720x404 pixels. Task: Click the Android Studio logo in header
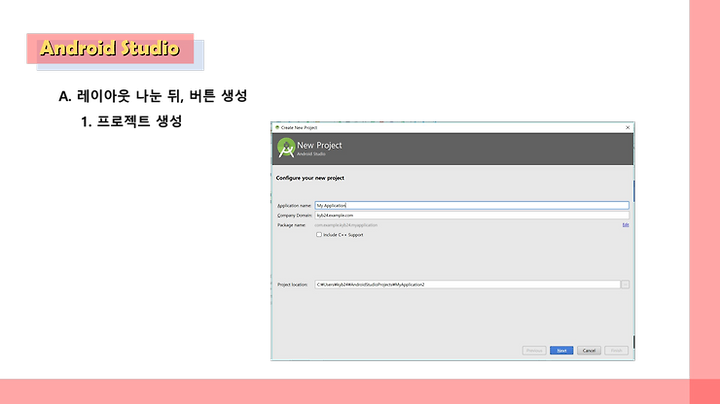pos(286,148)
